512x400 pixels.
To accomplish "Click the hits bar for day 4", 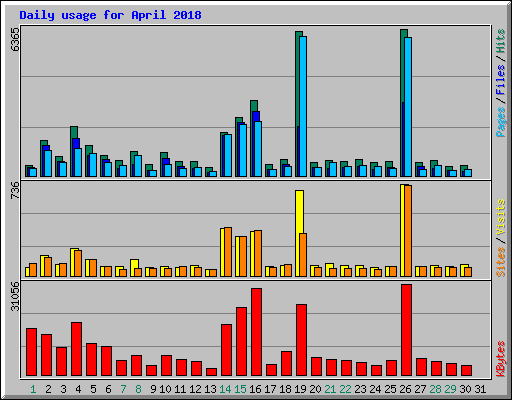I will click(x=74, y=132).
